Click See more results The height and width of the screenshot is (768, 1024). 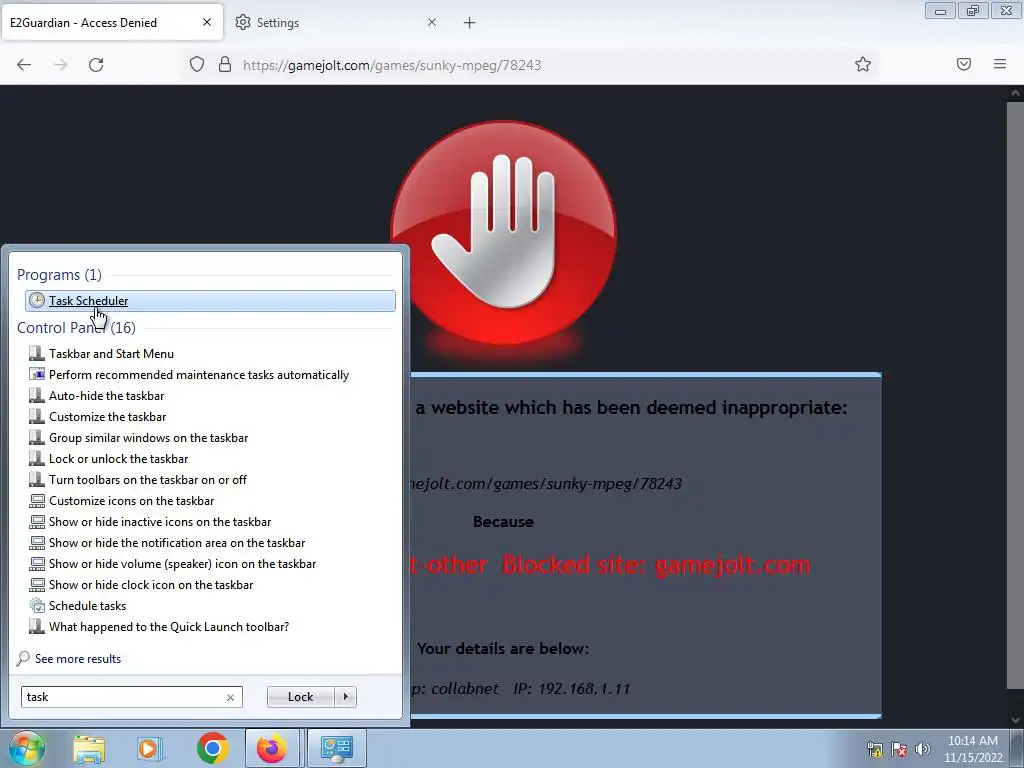[x=78, y=658]
